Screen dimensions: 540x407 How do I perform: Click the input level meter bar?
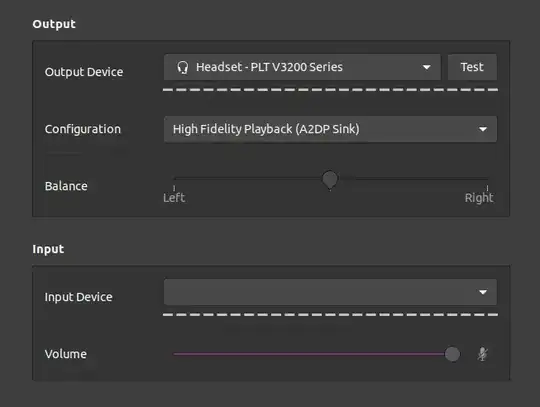(330, 315)
